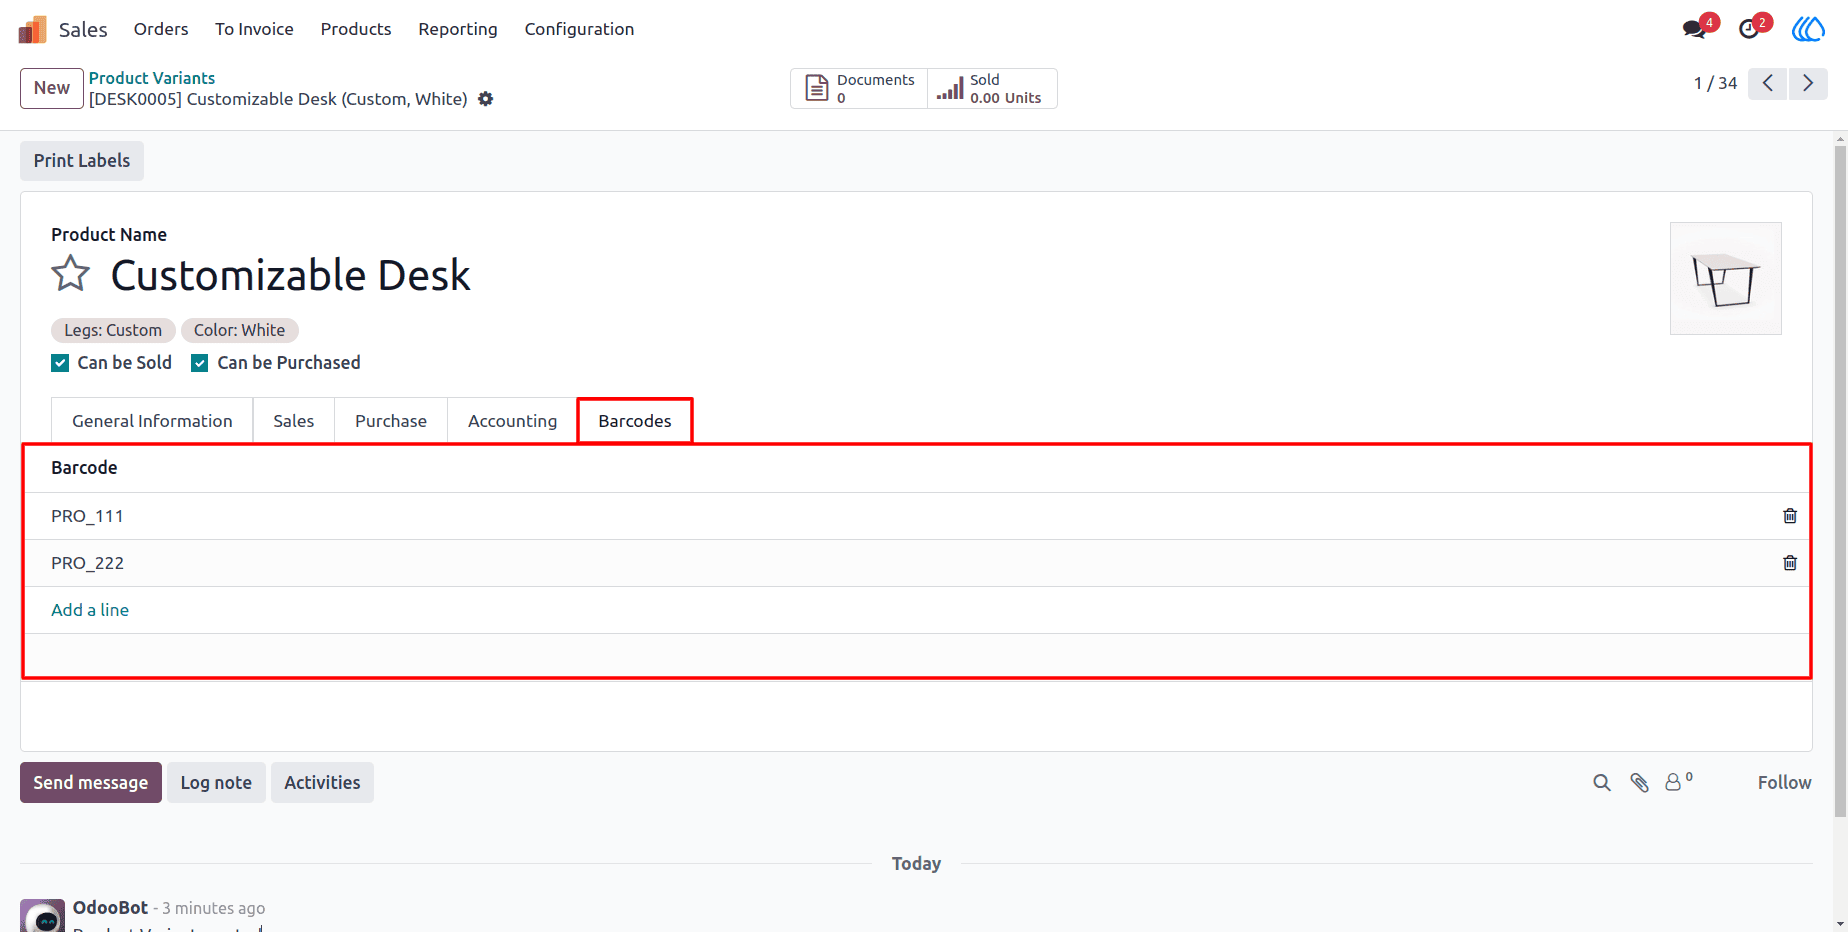Switch to the Sales tab
The image size is (1848, 932).
(294, 421)
